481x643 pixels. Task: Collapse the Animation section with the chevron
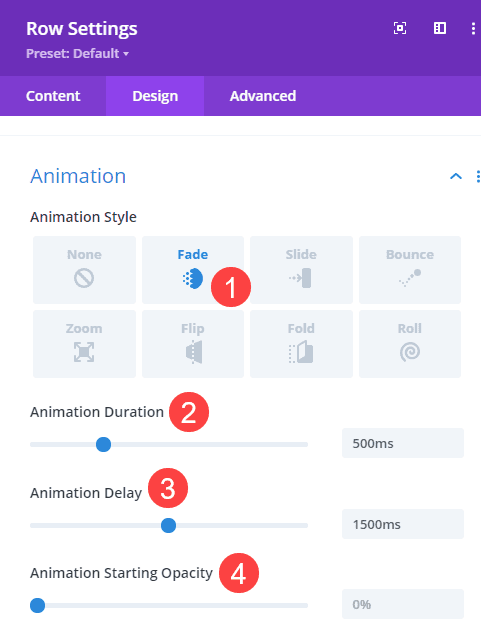(x=456, y=176)
